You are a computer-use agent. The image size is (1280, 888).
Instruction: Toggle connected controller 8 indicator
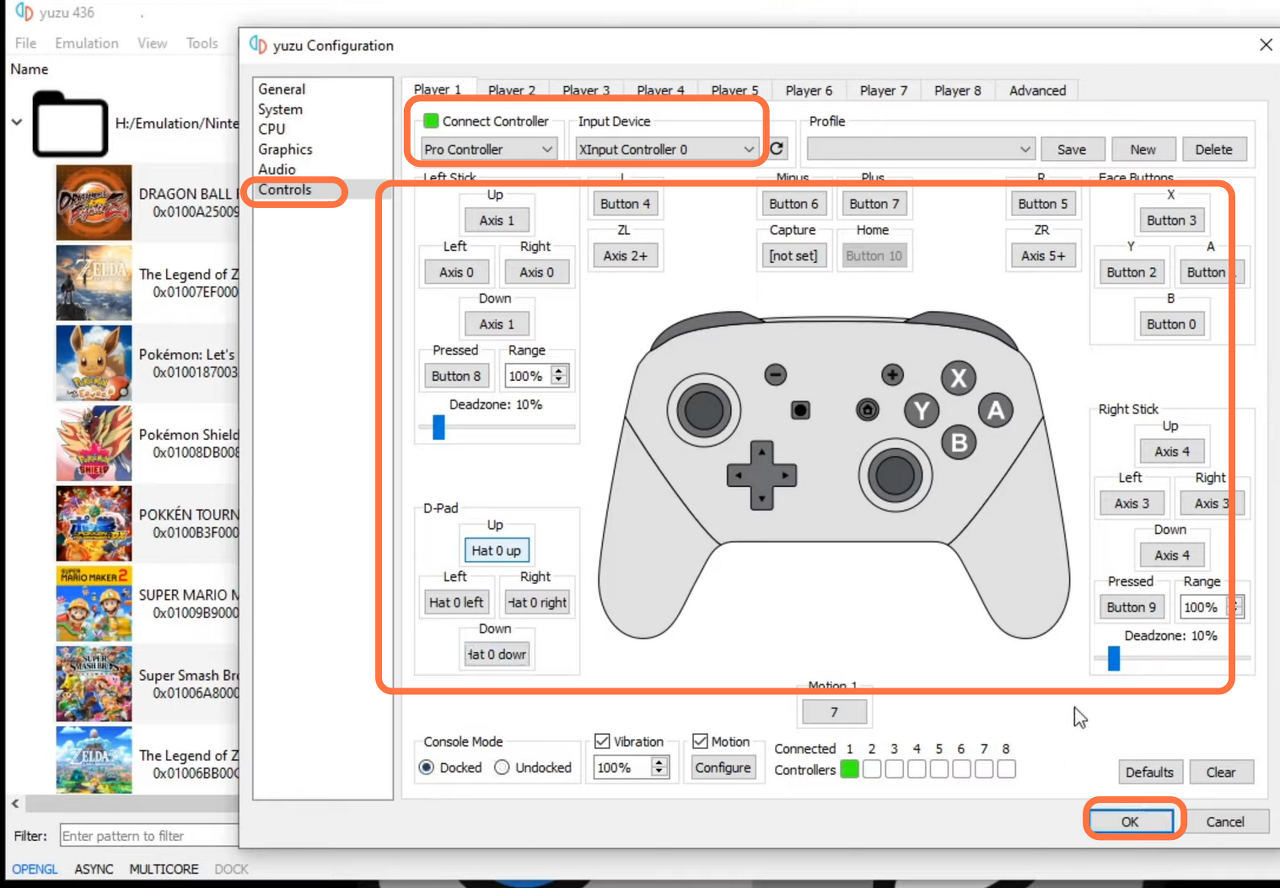(1006, 769)
